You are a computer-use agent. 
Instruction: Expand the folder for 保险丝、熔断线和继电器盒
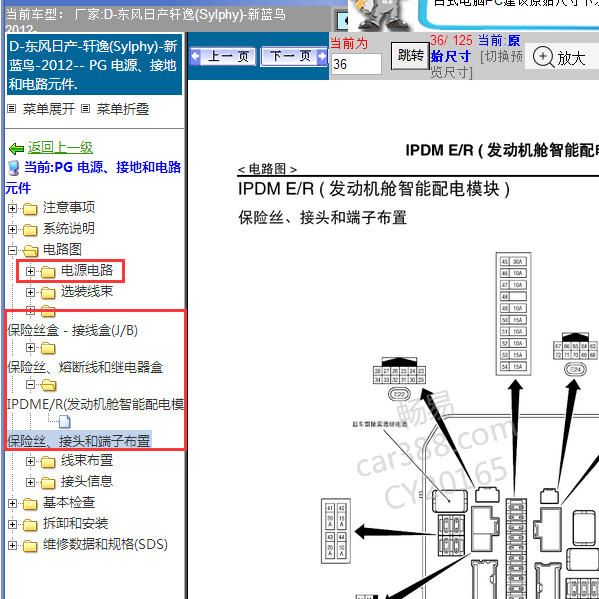31,348
